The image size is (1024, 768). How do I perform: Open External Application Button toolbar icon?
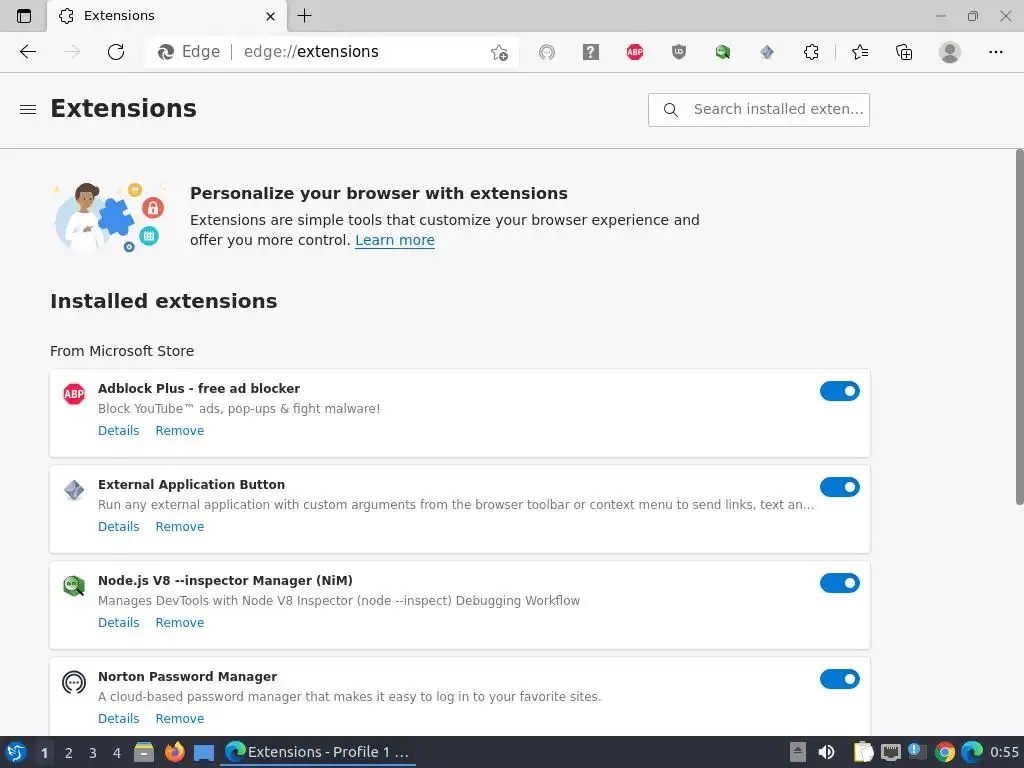(x=767, y=52)
